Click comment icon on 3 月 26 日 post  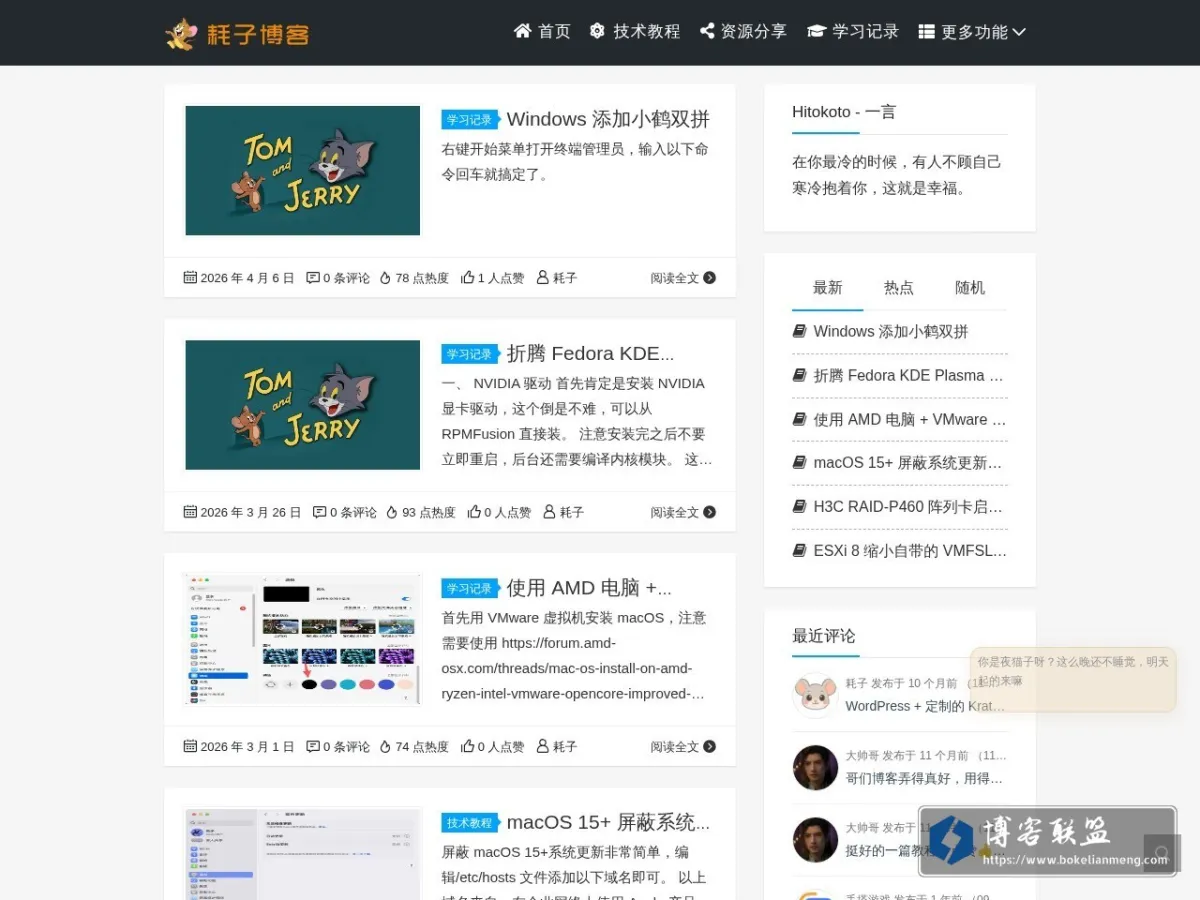[319, 512]
